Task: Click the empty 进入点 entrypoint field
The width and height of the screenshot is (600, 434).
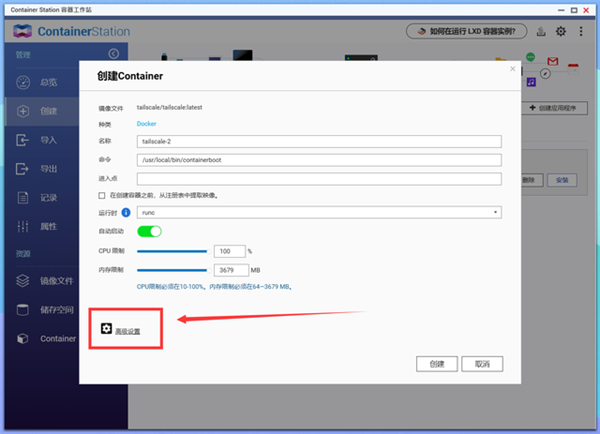Action: click(x=319, y=179)
